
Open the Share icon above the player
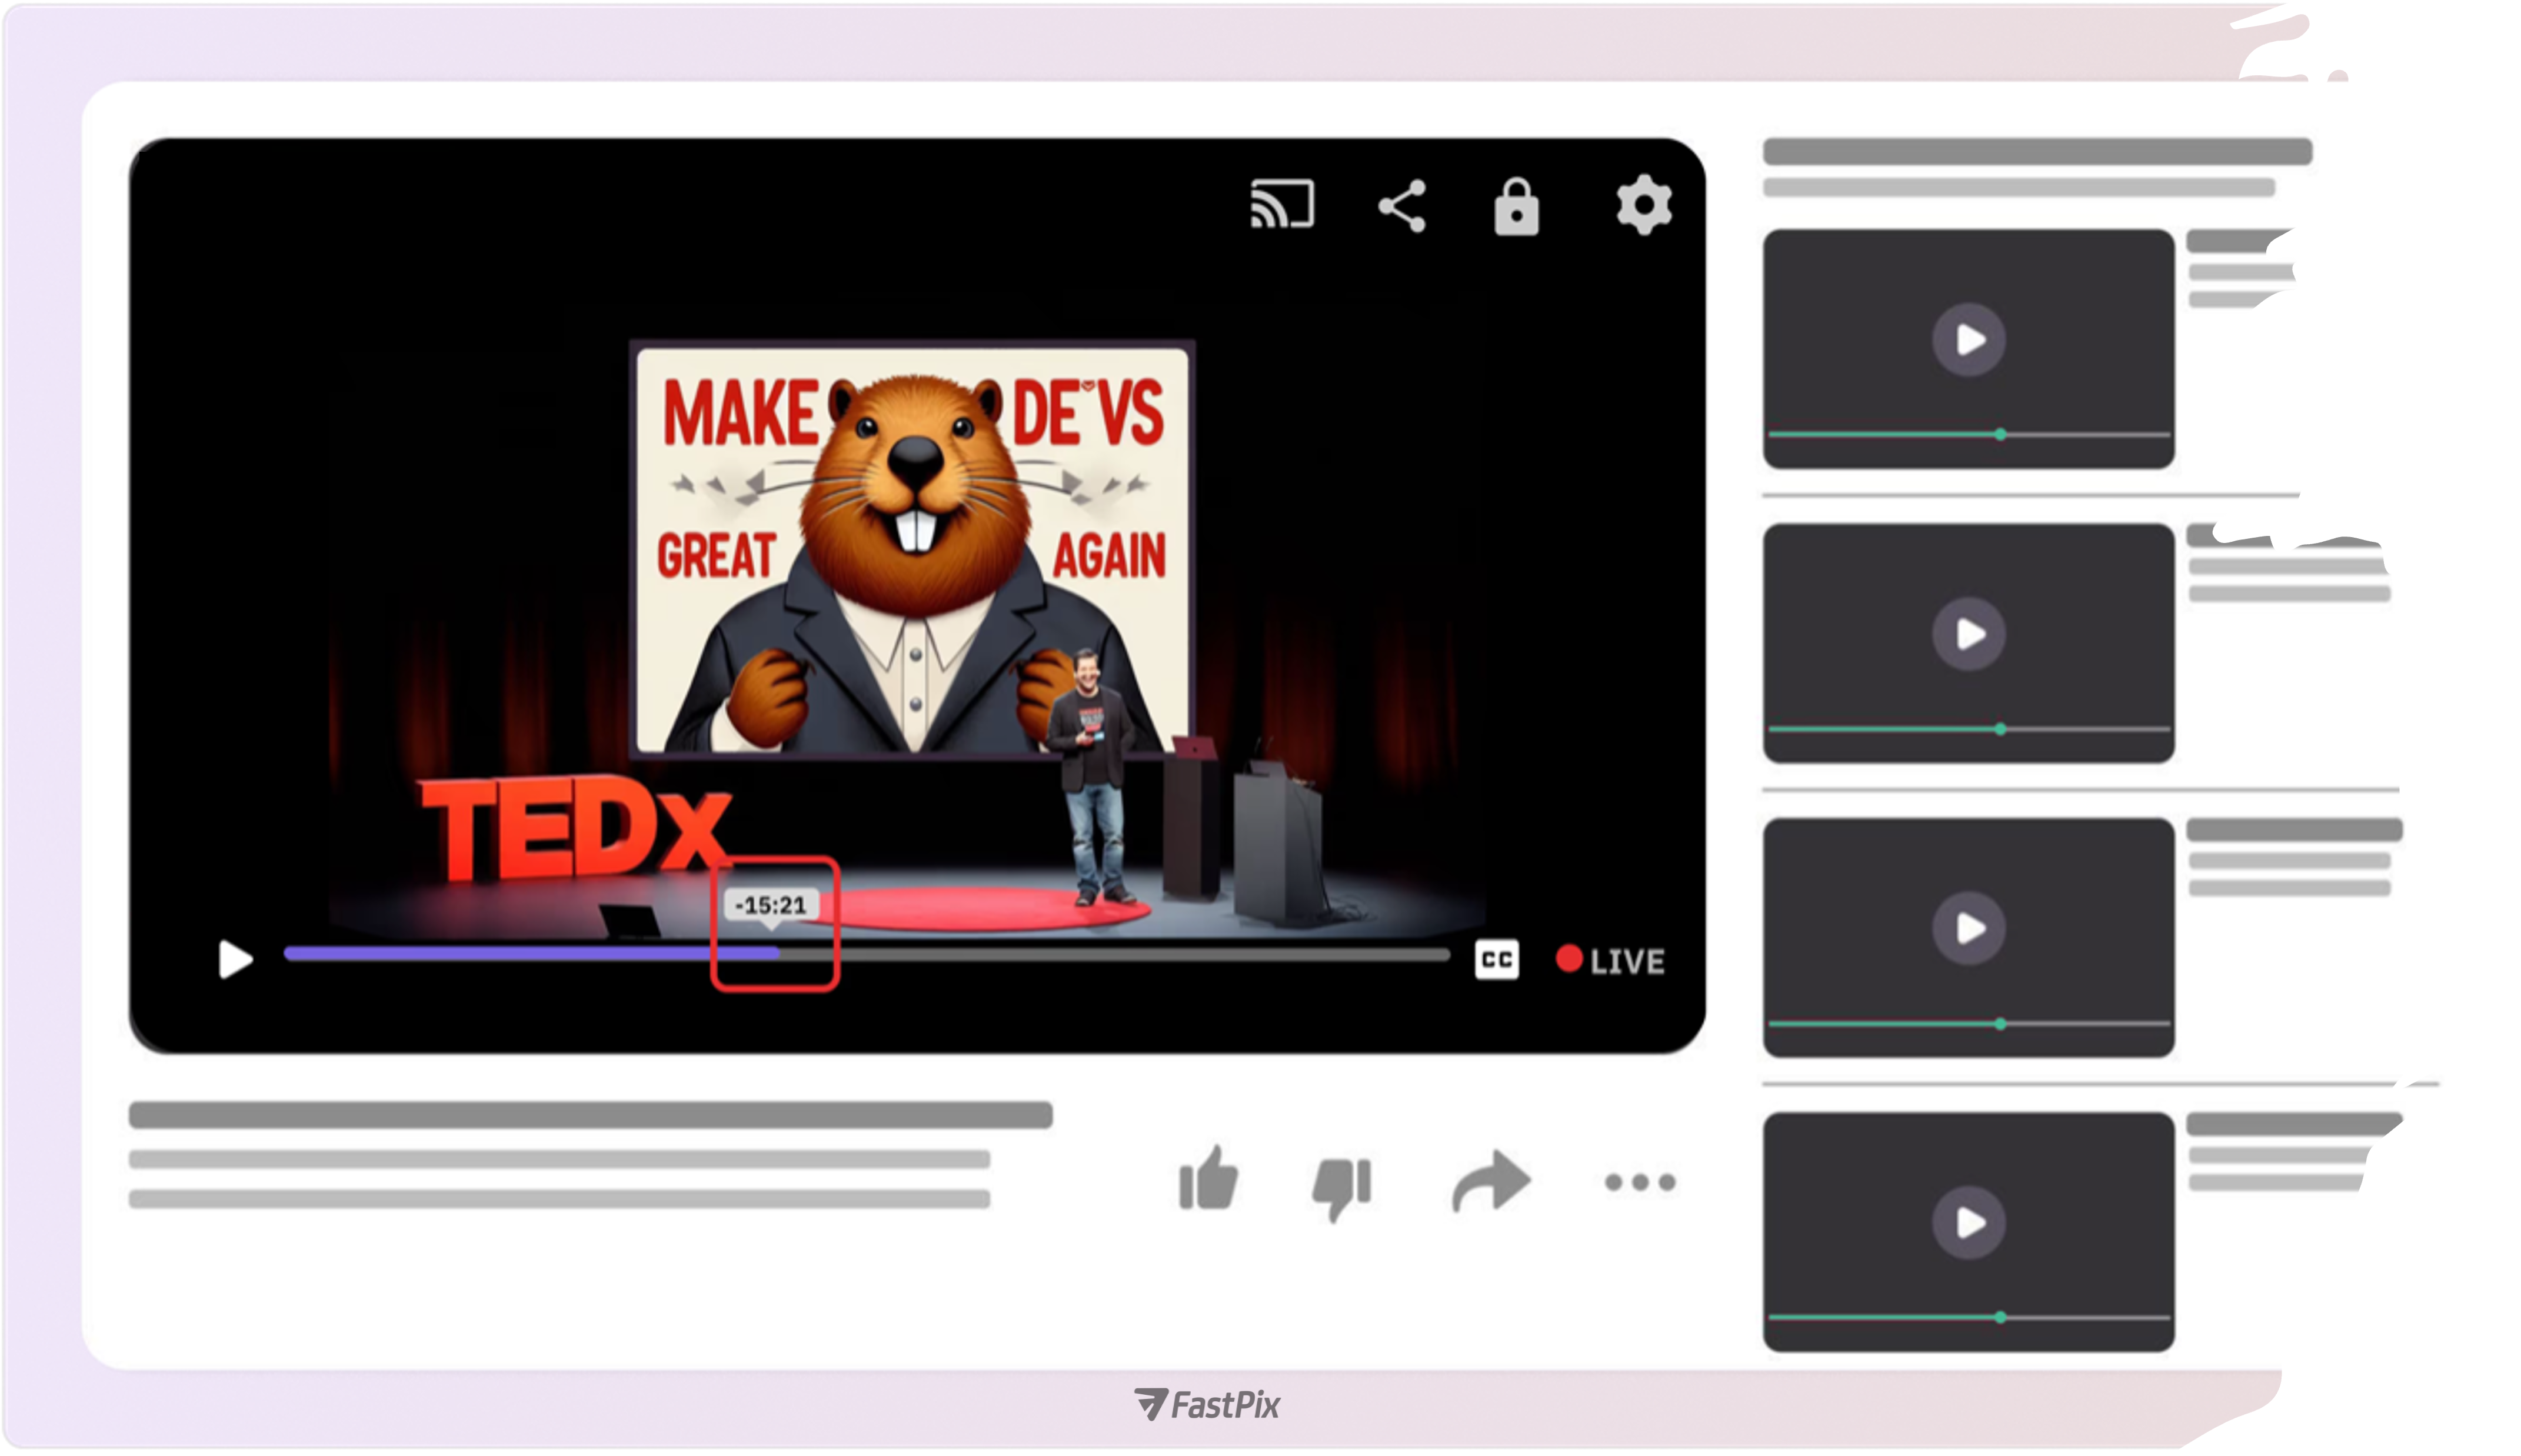[x=1402, y=206]
